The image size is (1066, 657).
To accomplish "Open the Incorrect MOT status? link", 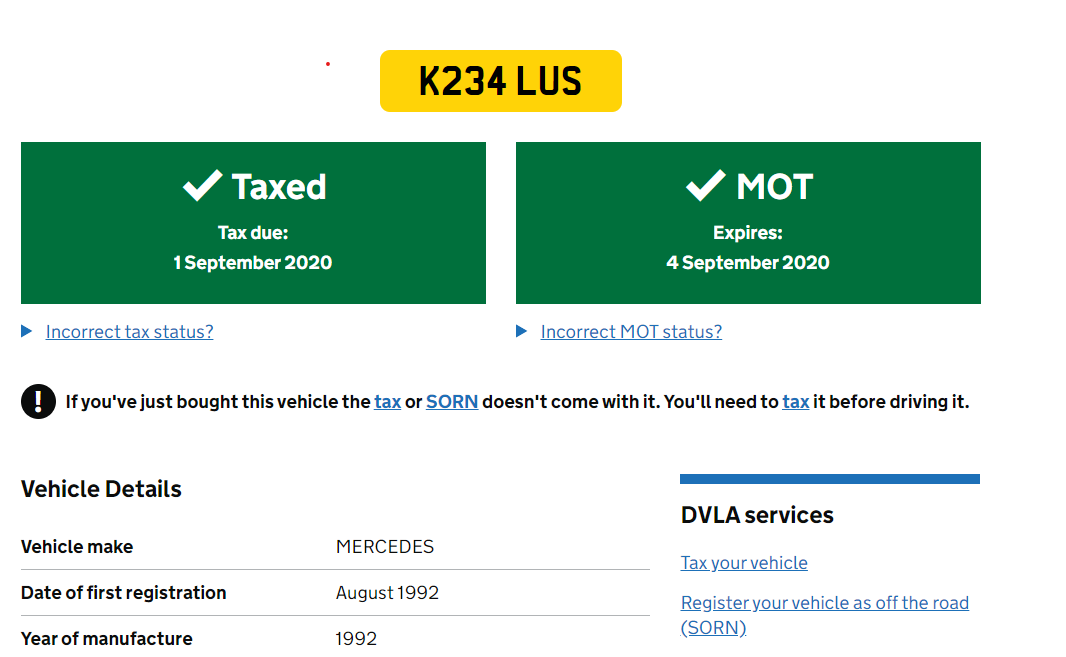I will point(631,332).
